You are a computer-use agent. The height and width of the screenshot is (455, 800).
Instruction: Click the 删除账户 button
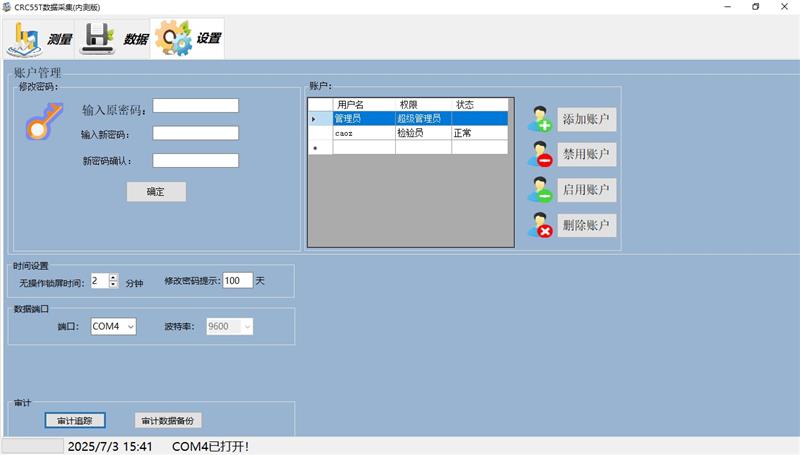tap(586, 225)
